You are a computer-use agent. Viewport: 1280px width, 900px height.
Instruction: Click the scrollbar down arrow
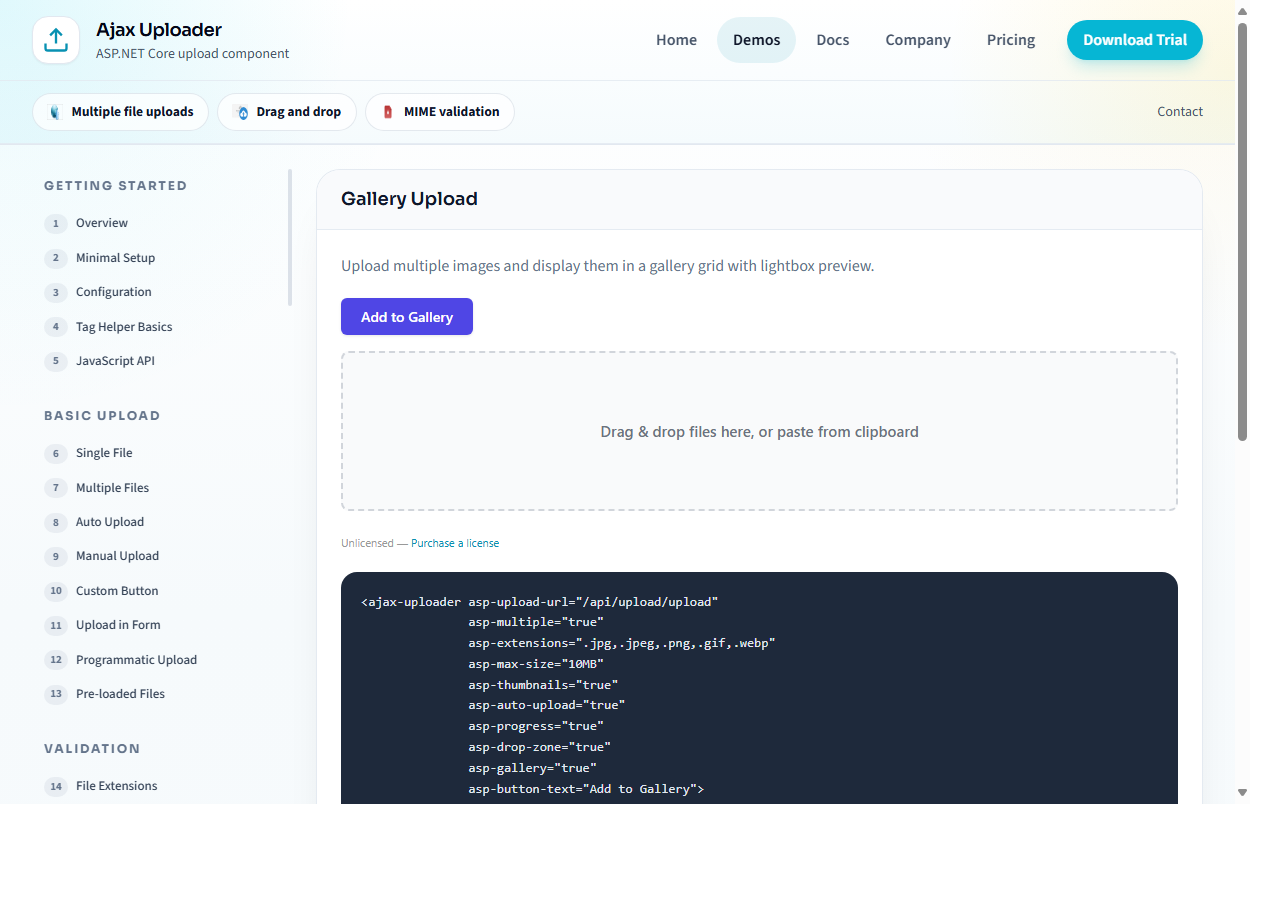click(x=1243, y=792)
